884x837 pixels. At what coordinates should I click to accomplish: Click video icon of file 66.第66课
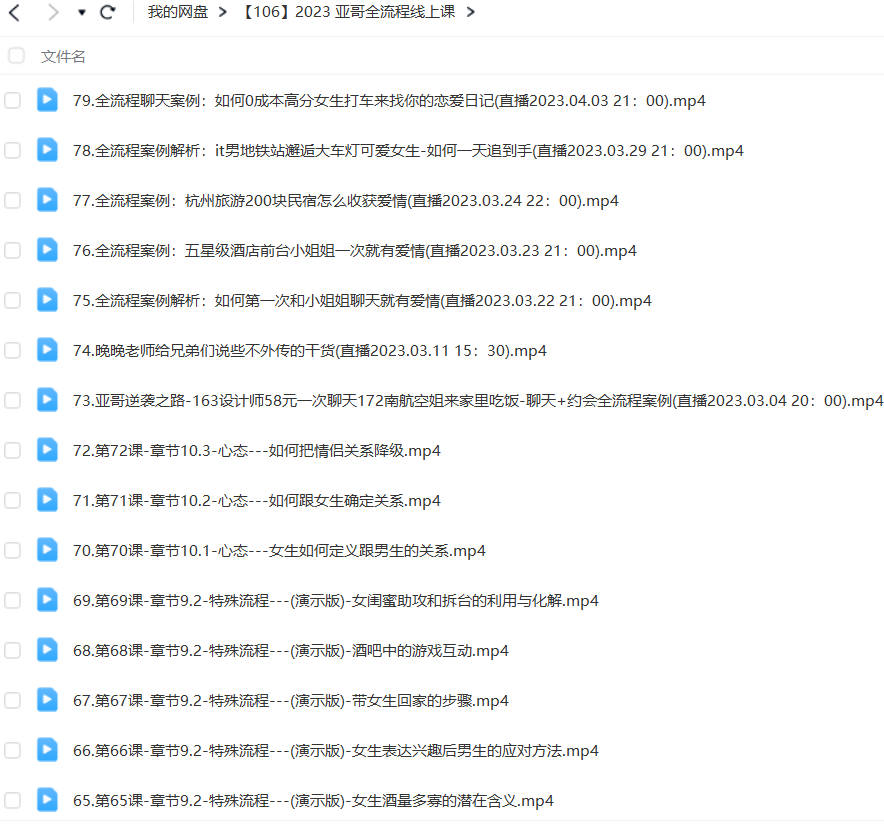point(47,750)
